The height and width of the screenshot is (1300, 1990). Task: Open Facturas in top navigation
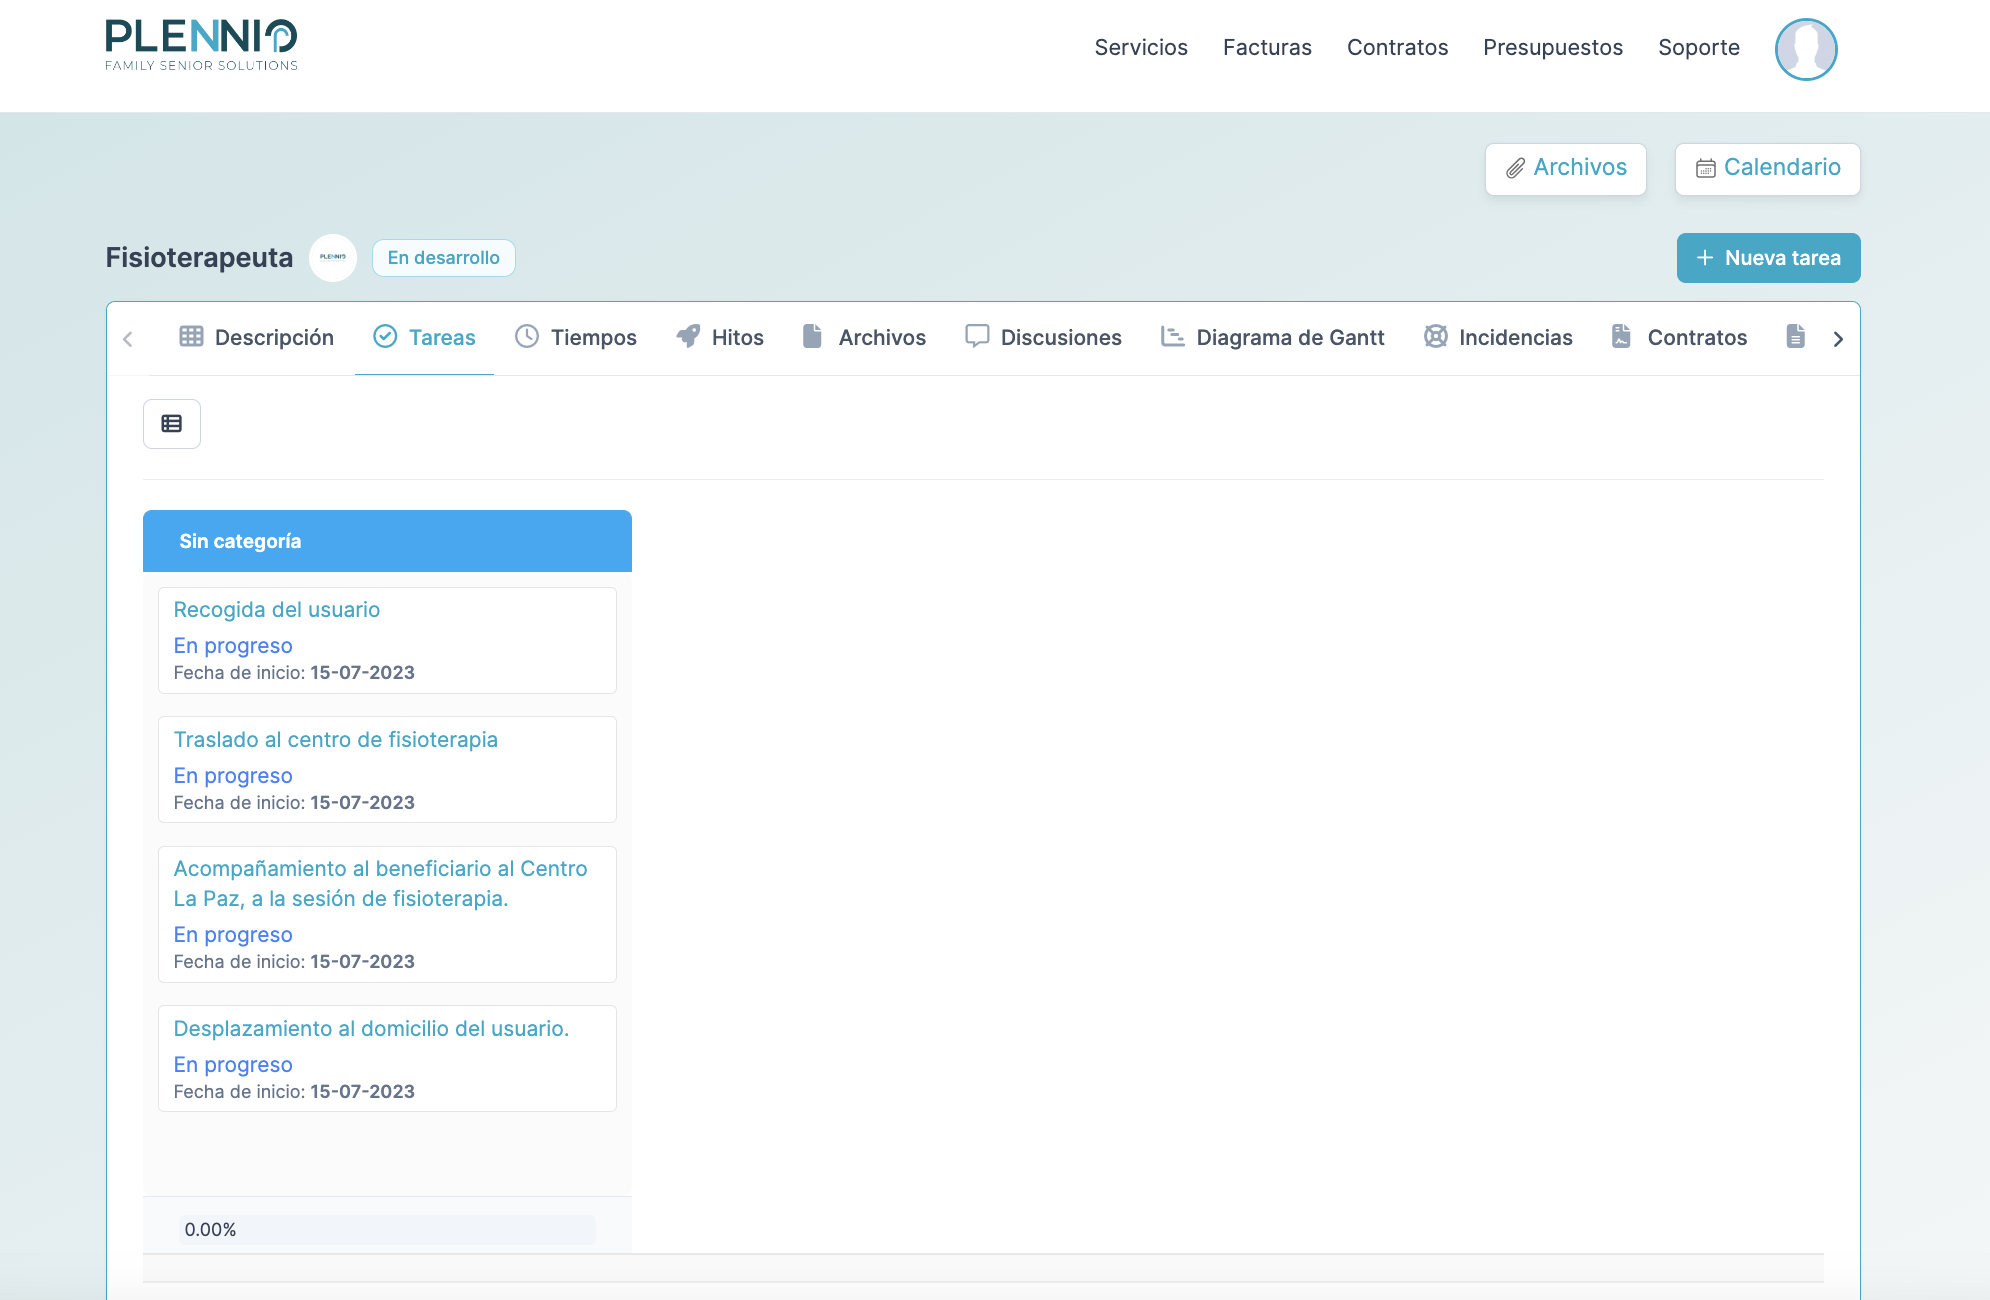(x=1267, y=47)
